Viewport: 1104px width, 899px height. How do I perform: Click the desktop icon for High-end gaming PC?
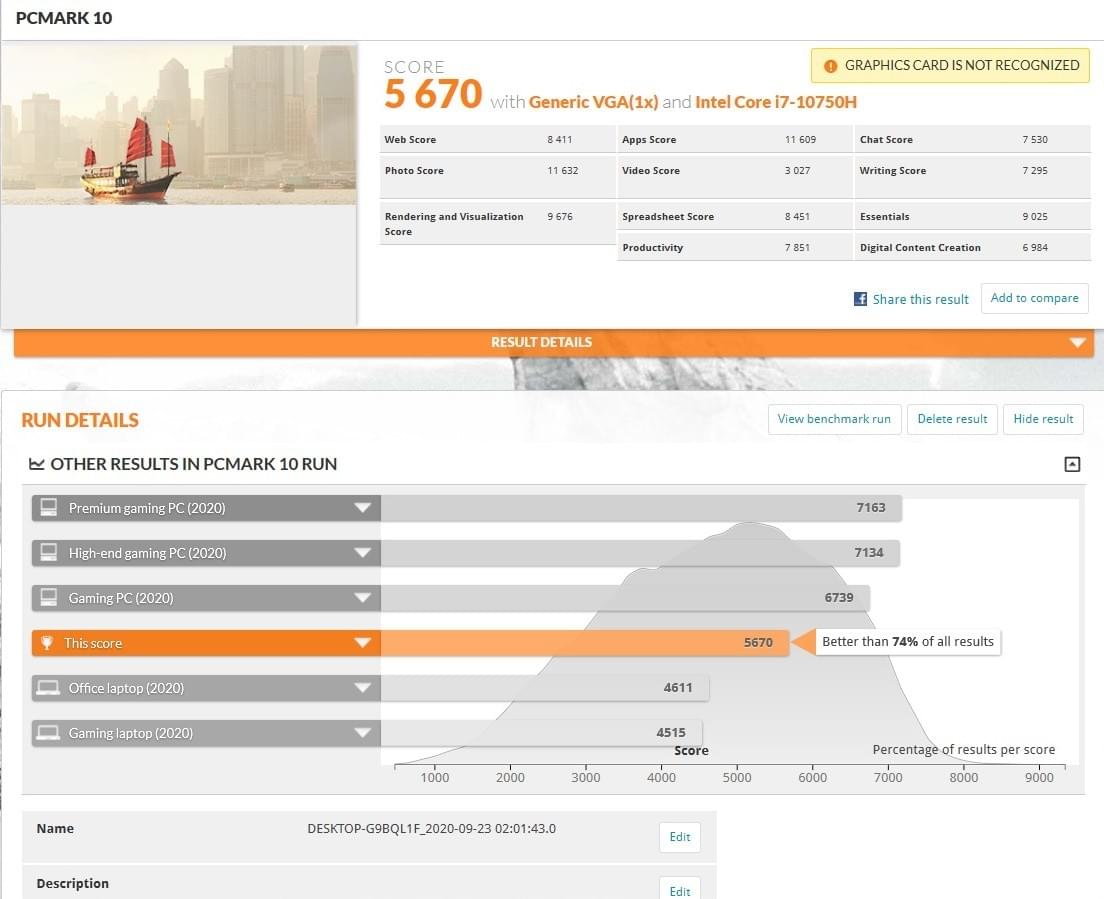49,553
